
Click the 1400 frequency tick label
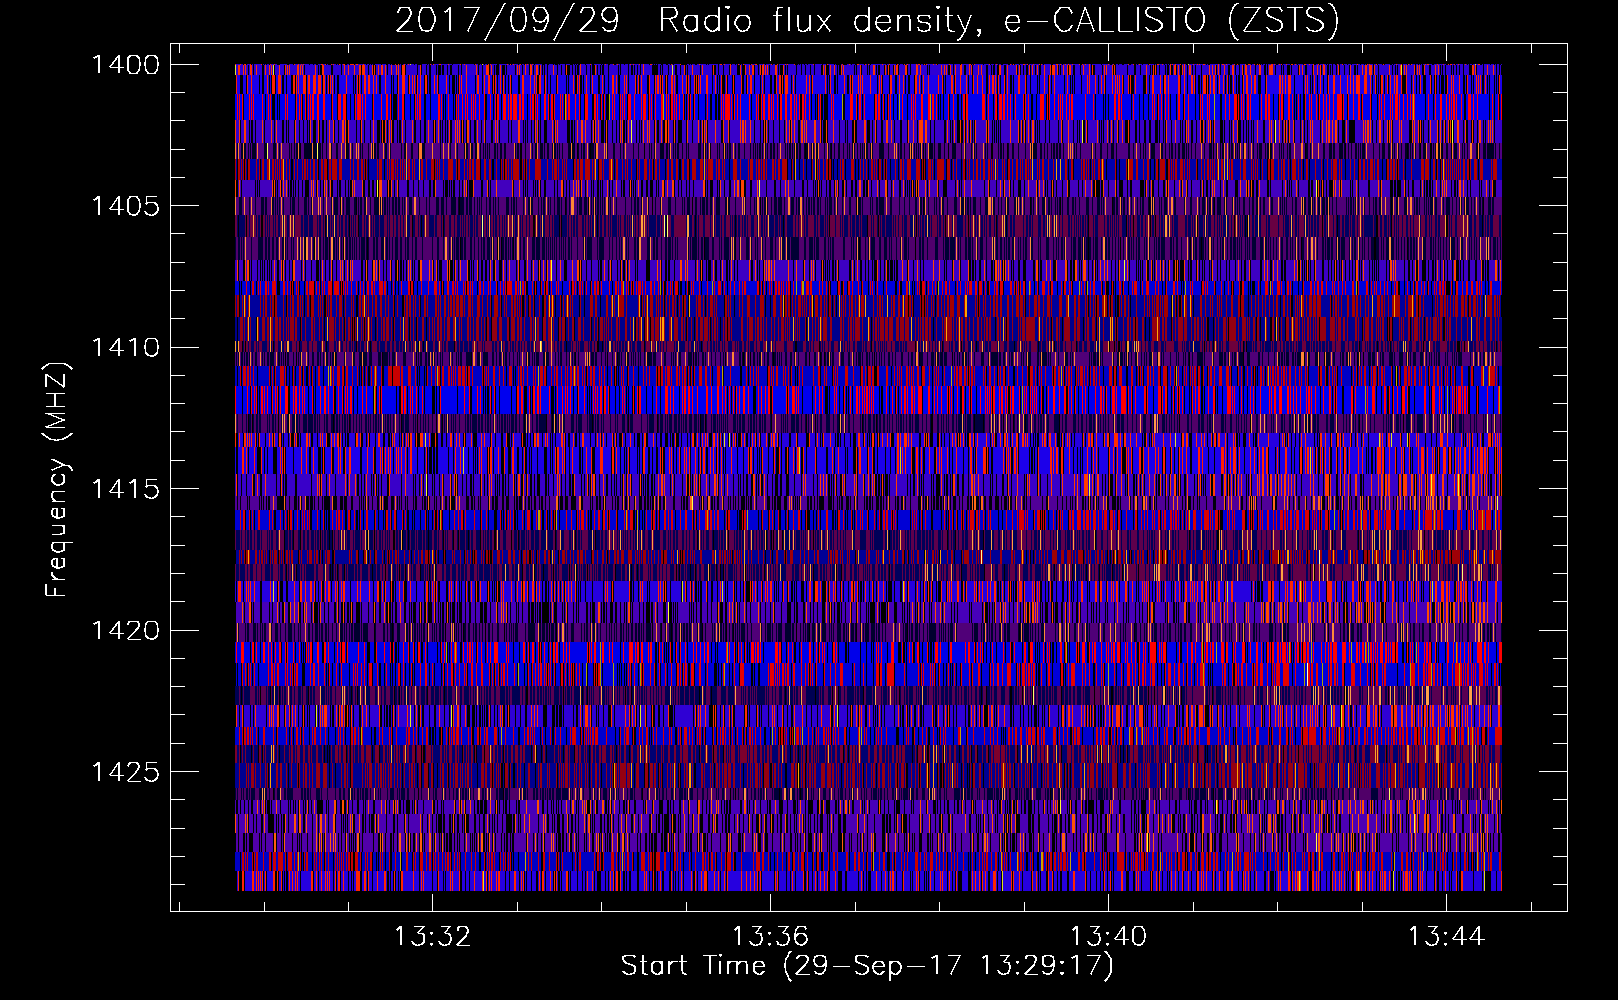click(x=125, y=65)
